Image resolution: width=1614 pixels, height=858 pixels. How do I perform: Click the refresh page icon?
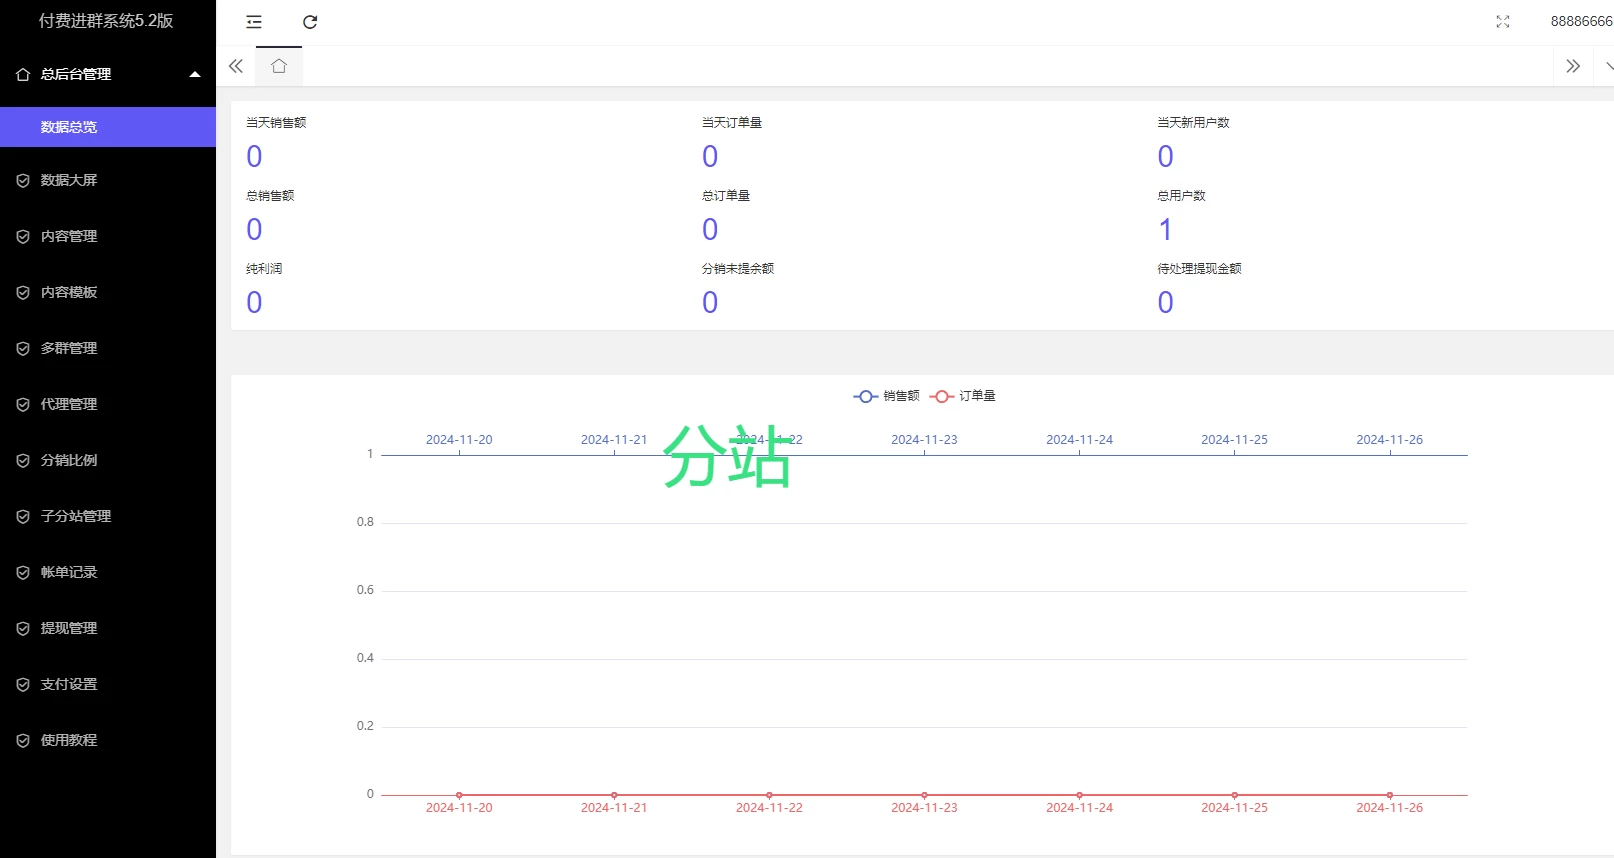coord(310,22)
